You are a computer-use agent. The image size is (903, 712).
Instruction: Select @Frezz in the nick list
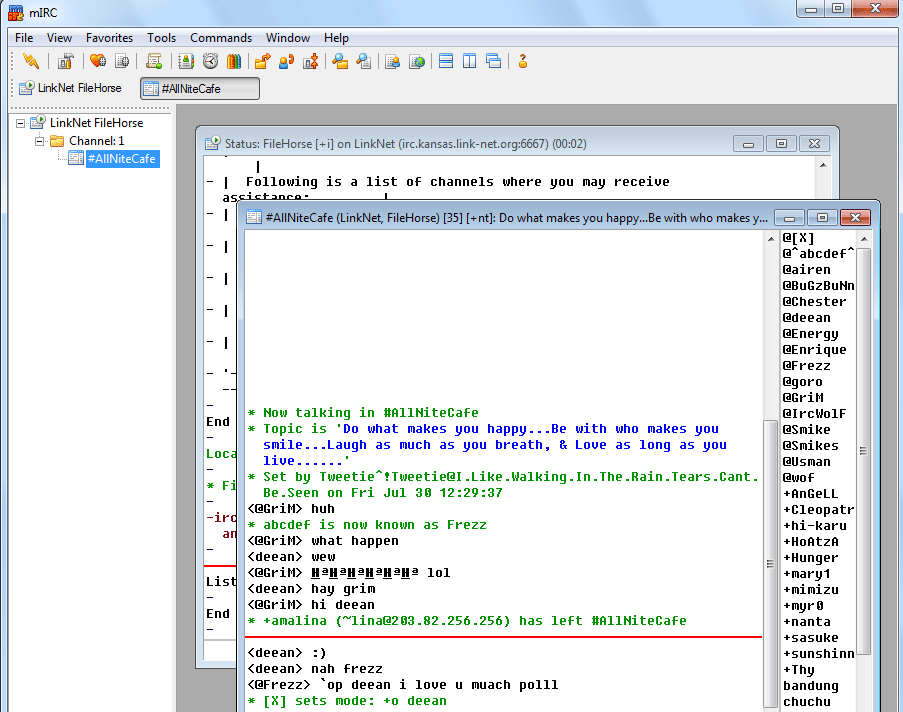tap(806, 366)
